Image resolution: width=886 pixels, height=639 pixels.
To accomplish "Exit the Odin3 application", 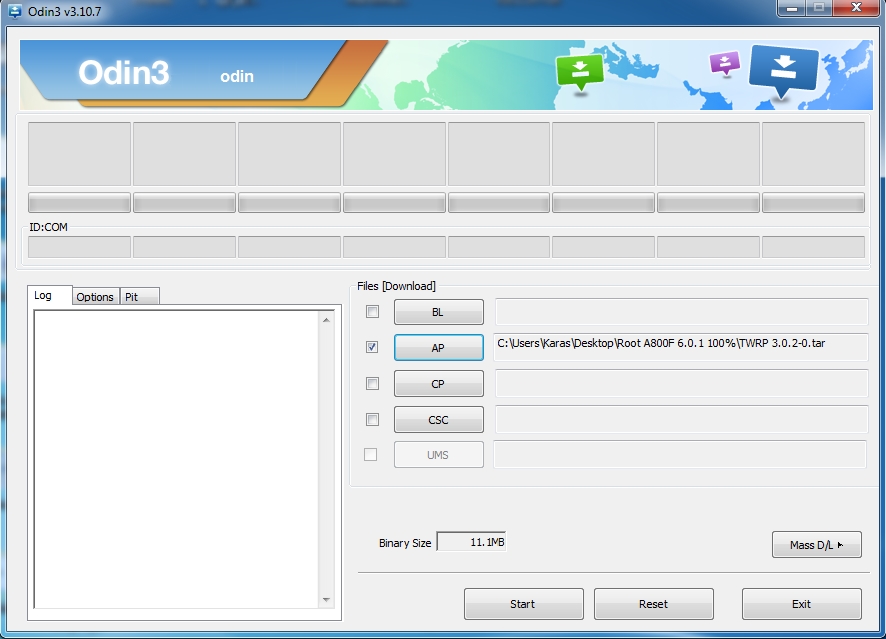I will [802, 604].
